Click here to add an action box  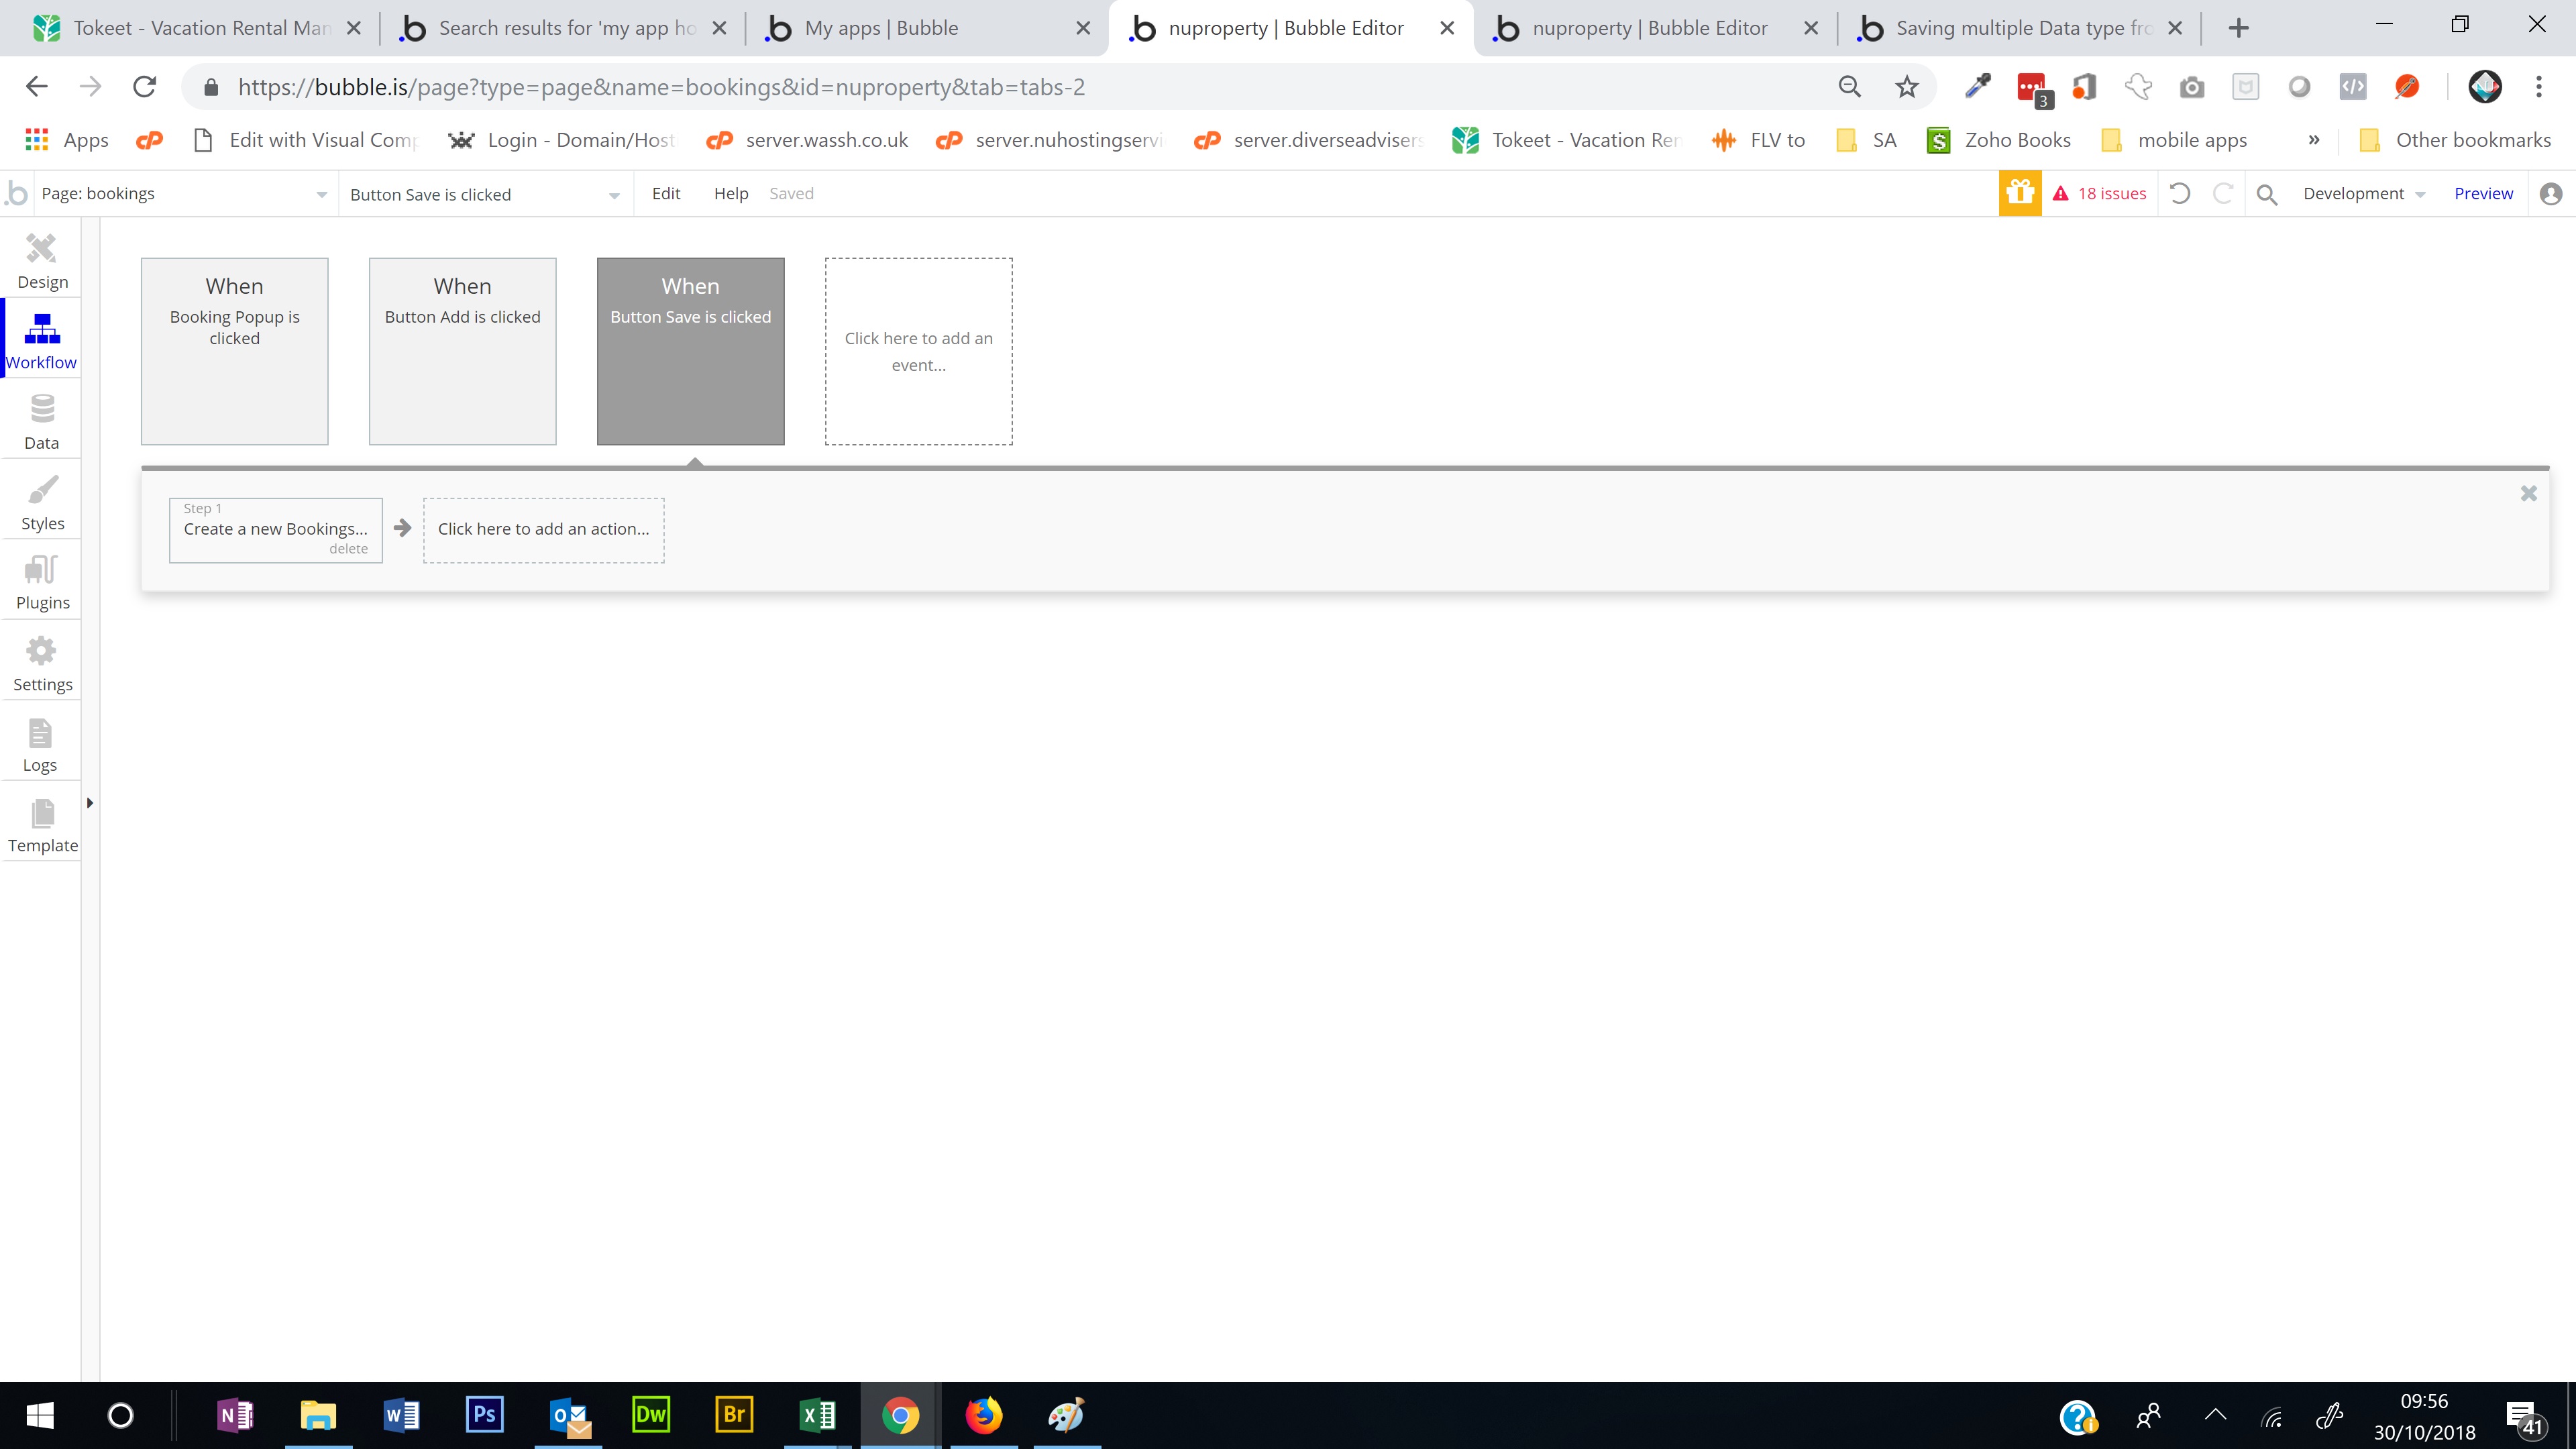(543, 530)
